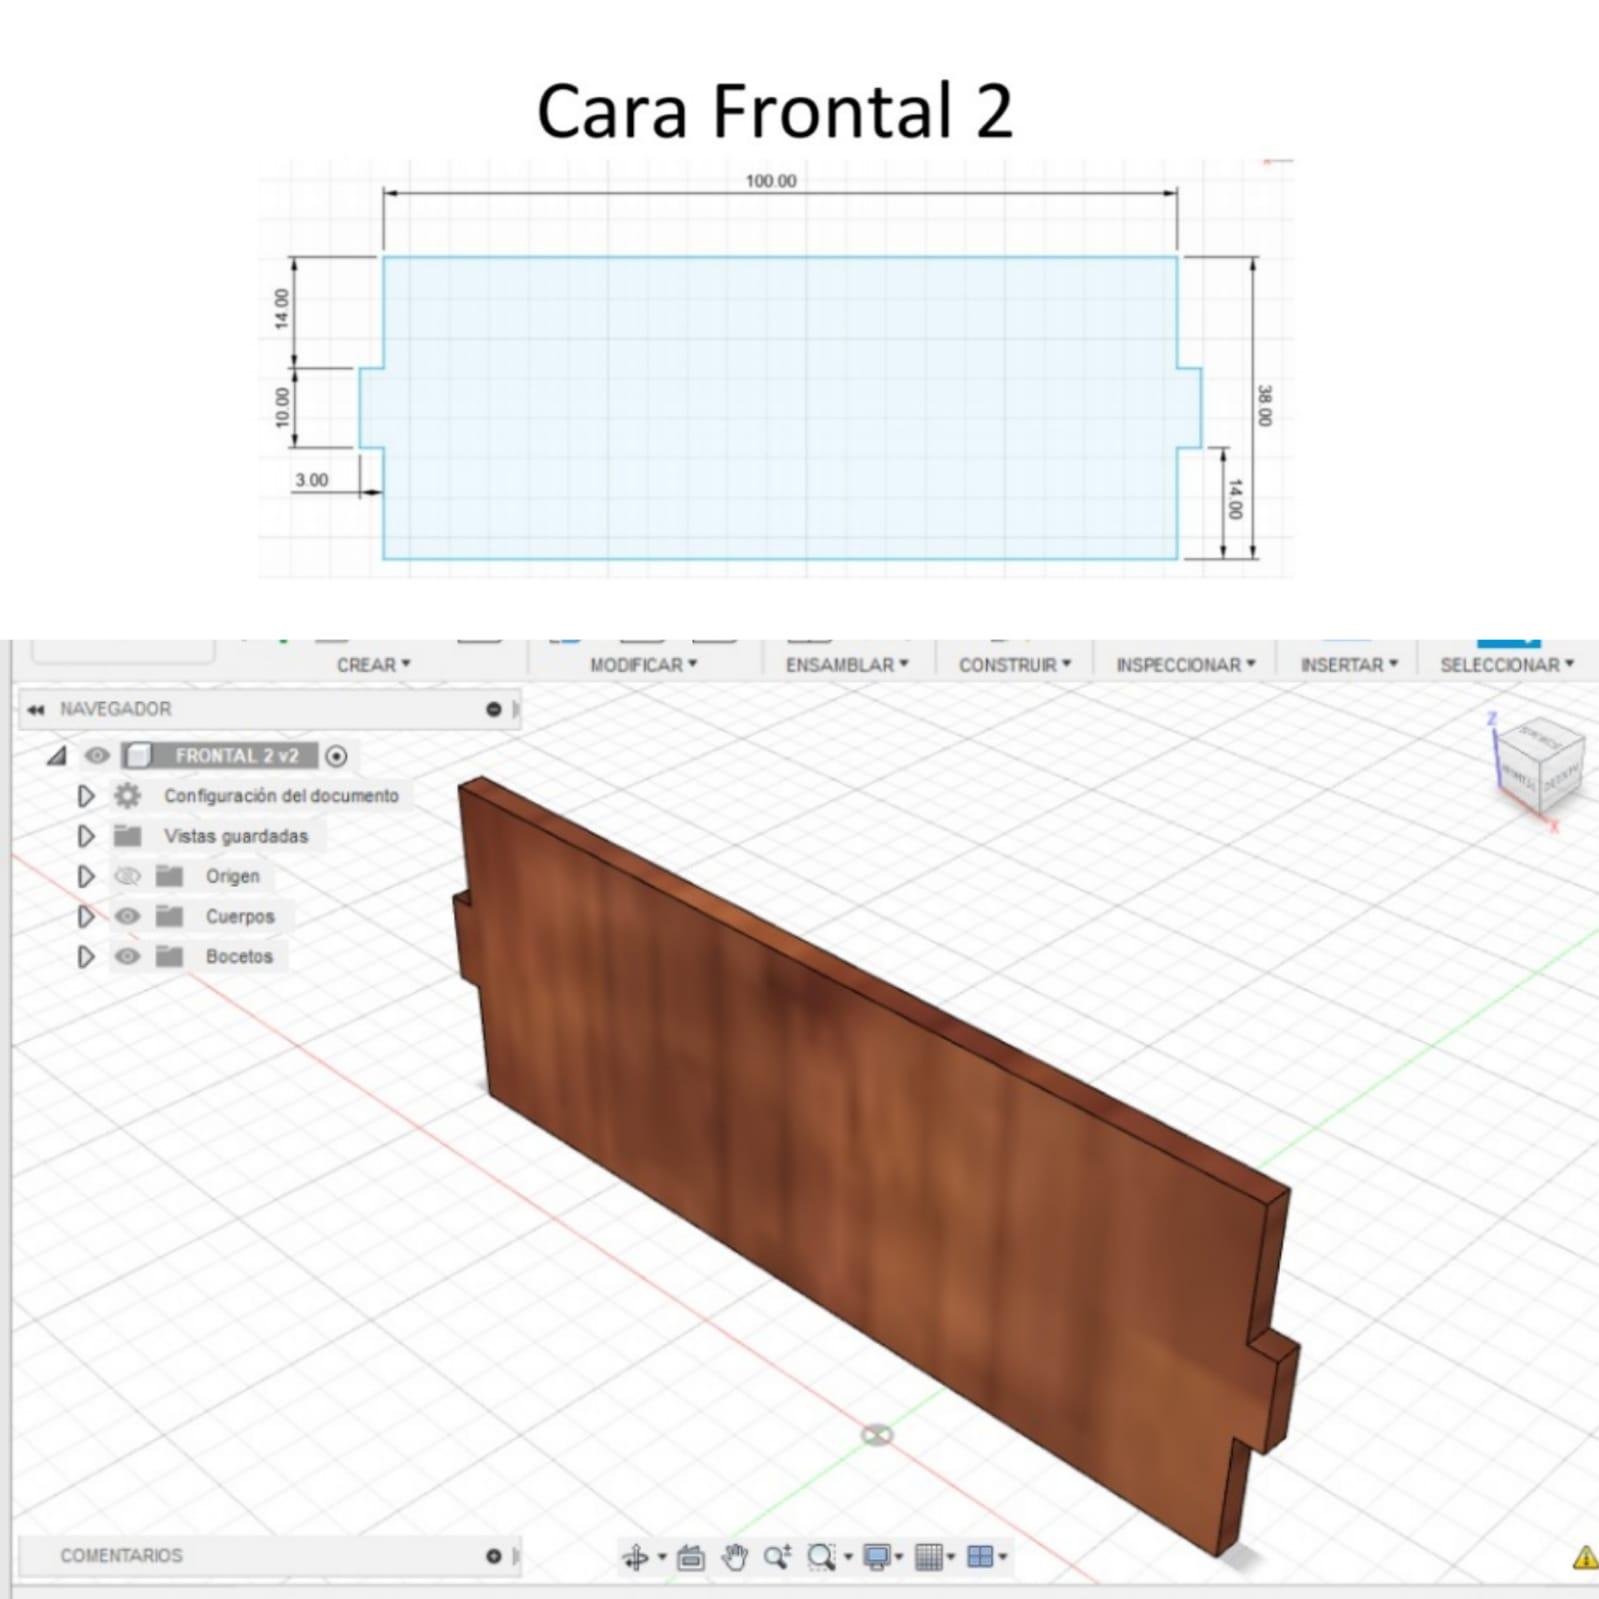Screen dimensions: 1599x1599
Task: Activate radio button next to FRONTAL 2 v2
Action: pyautogui.click(x=337, y=756)
